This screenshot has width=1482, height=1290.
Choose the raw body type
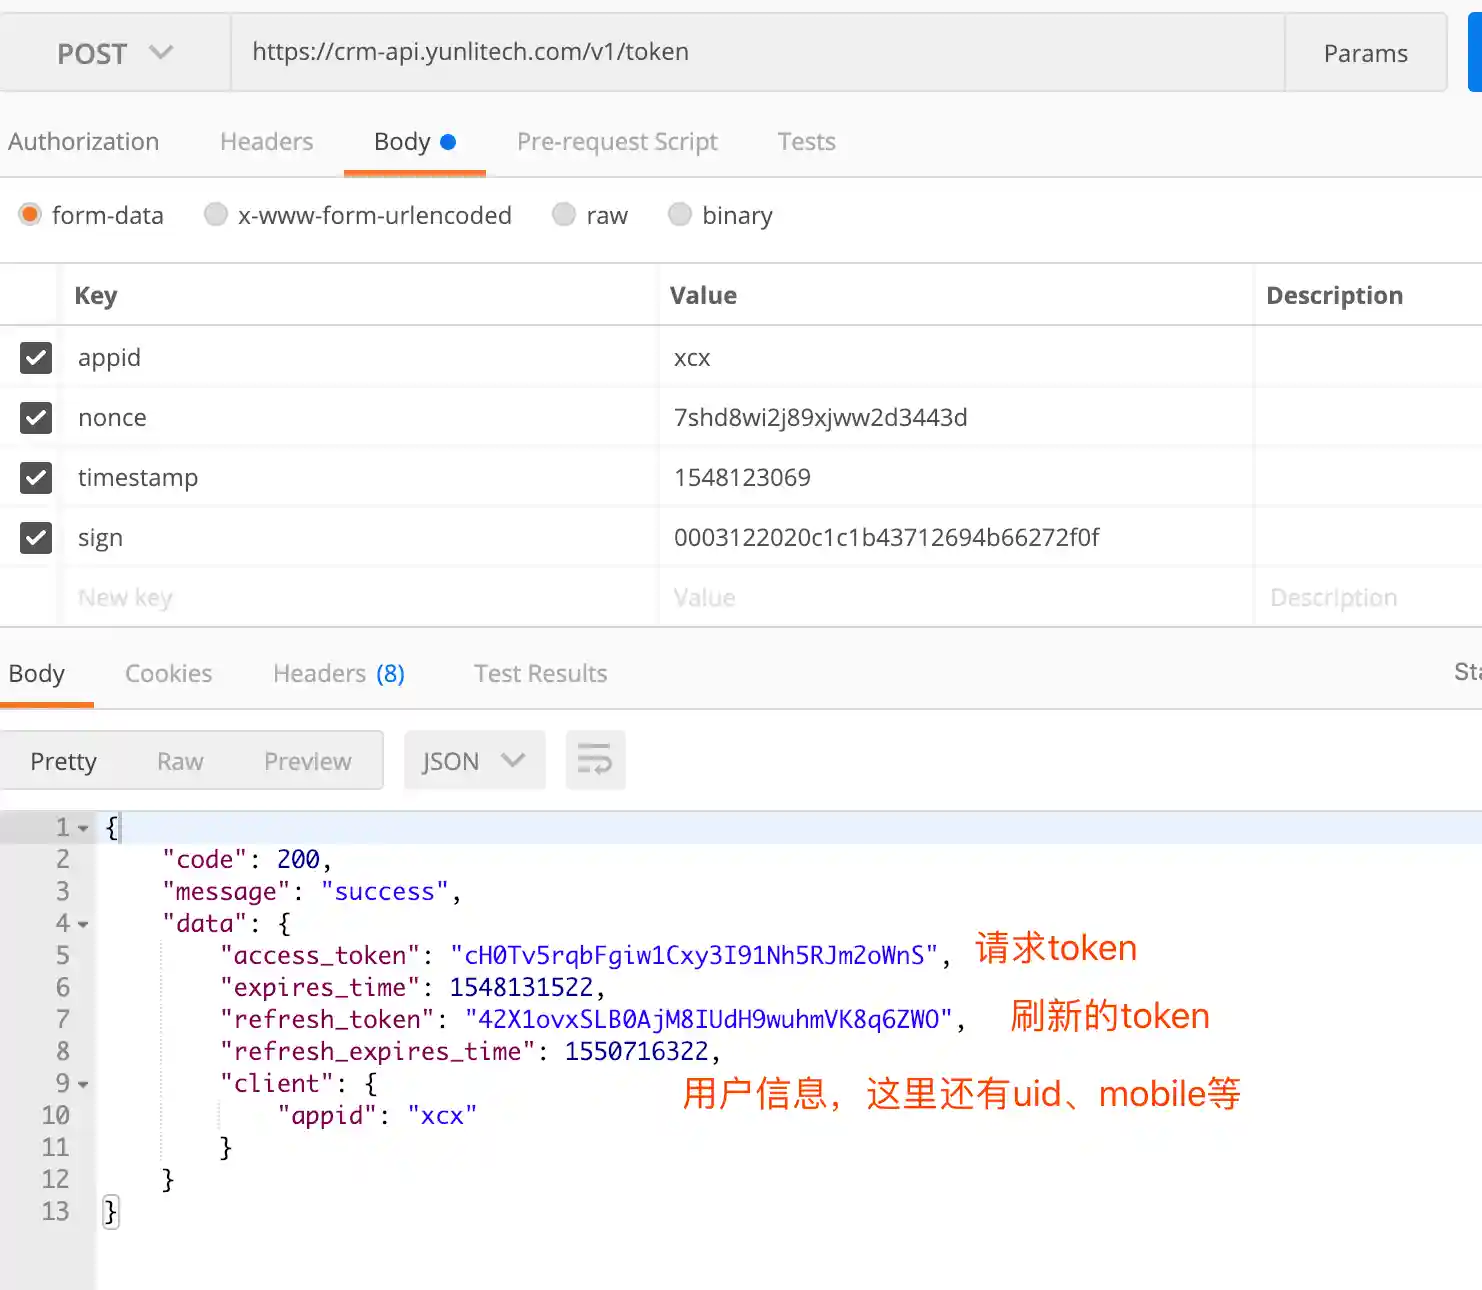click(565, 215)
